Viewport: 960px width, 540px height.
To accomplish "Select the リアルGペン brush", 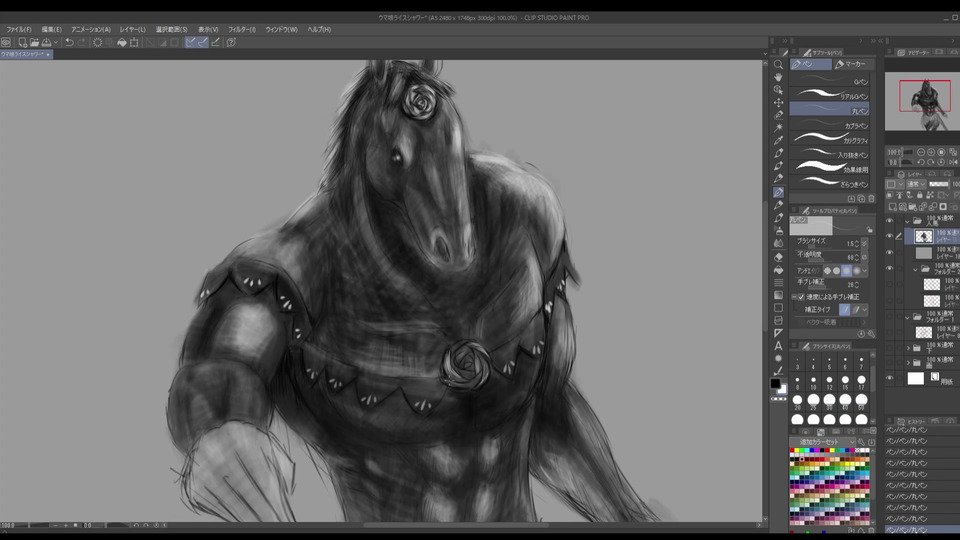I will click(830, 95).
